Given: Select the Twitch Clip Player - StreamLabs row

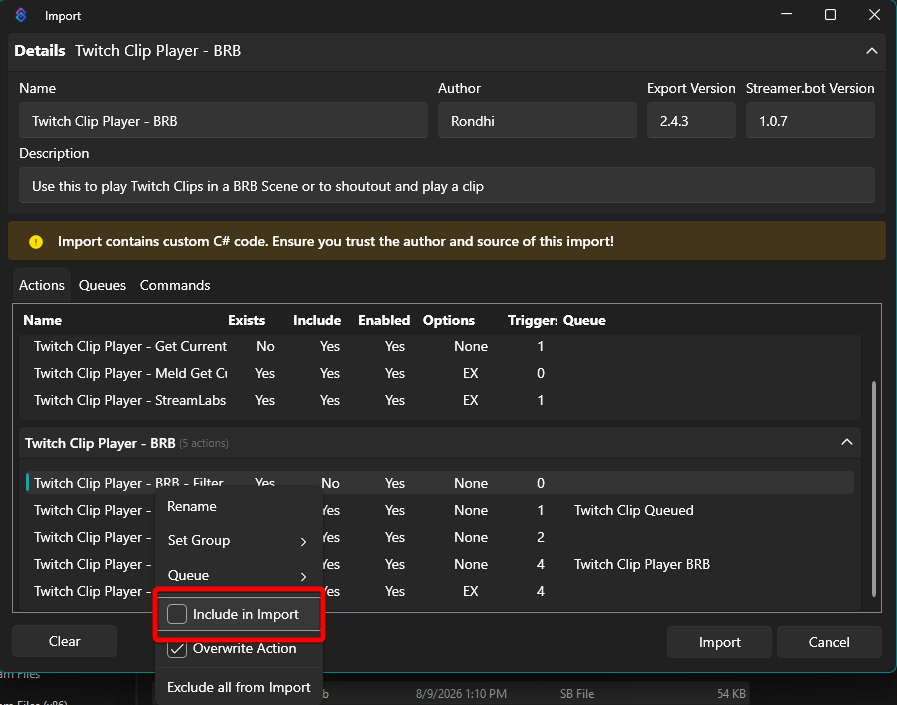Looking at the screenshot, I should coord(439,400).
